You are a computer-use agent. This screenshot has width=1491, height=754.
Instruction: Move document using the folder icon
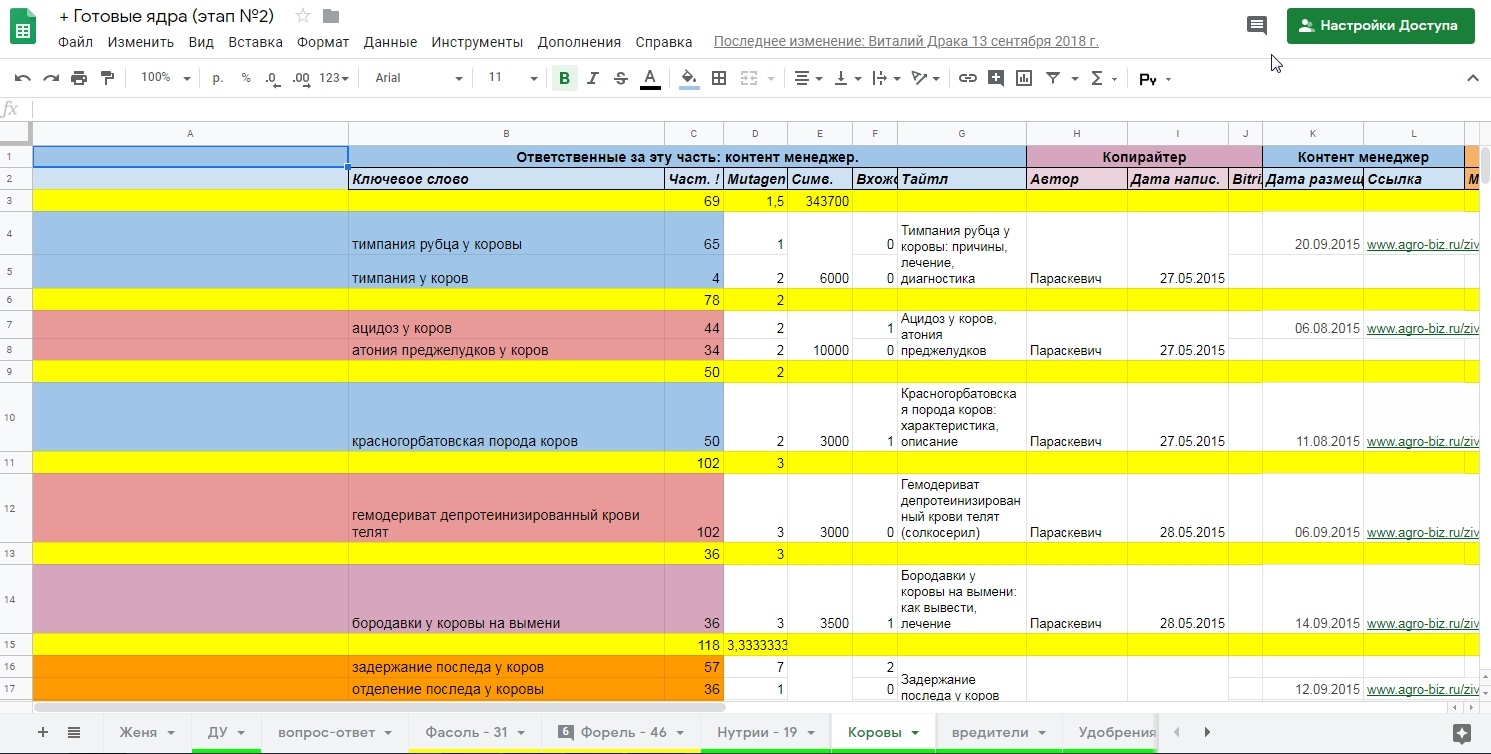pyautogui.click(x=331, y=16)
